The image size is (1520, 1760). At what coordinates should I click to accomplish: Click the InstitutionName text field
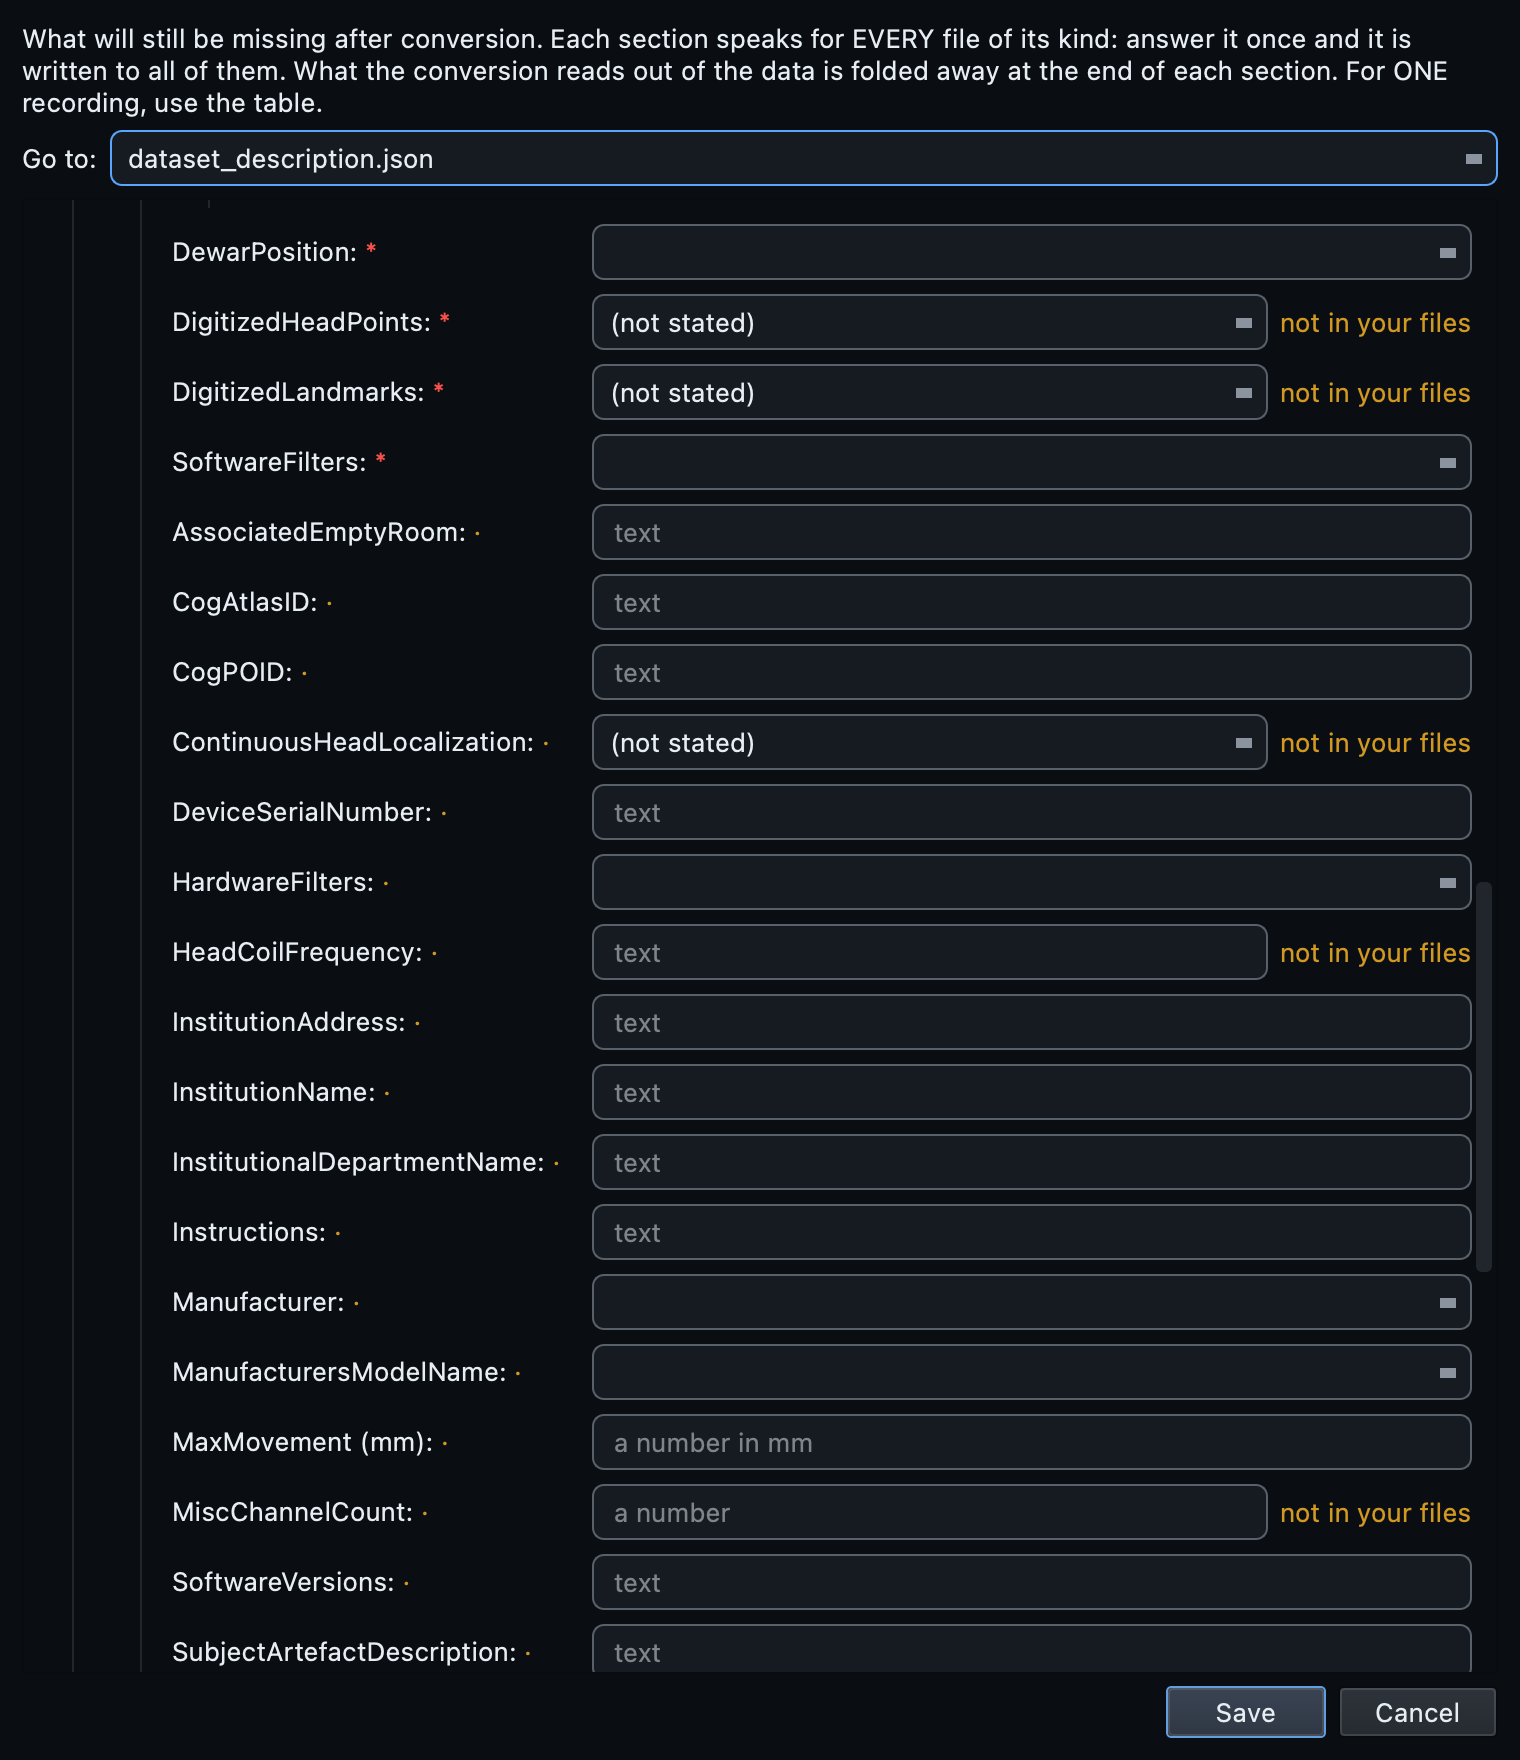tap(1031, 1092)
